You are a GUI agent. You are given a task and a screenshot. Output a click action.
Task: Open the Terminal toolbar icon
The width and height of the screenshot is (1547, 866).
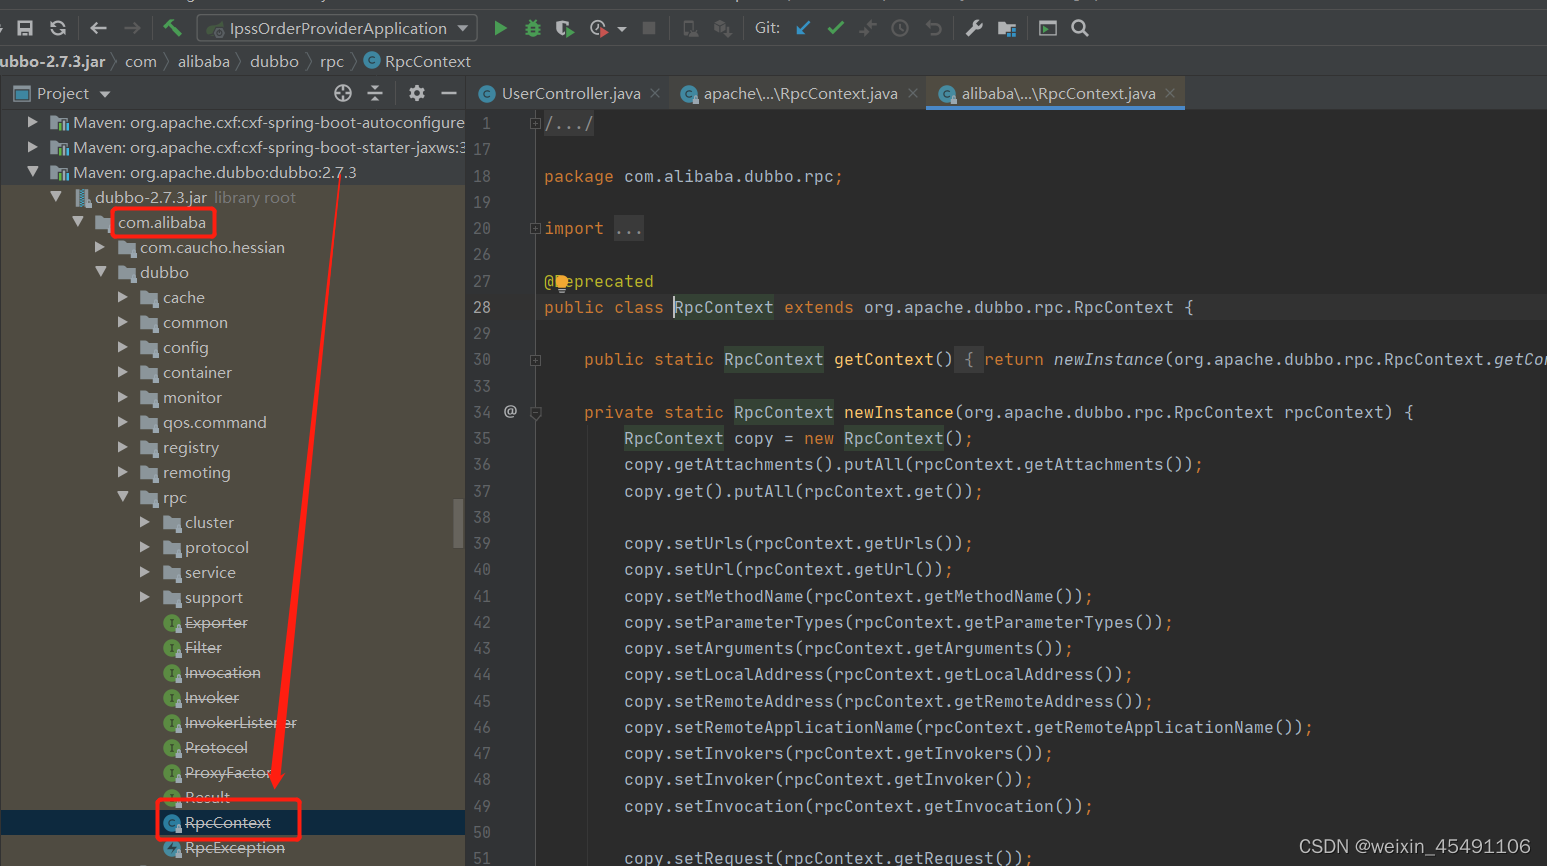tap(1046, 28)
